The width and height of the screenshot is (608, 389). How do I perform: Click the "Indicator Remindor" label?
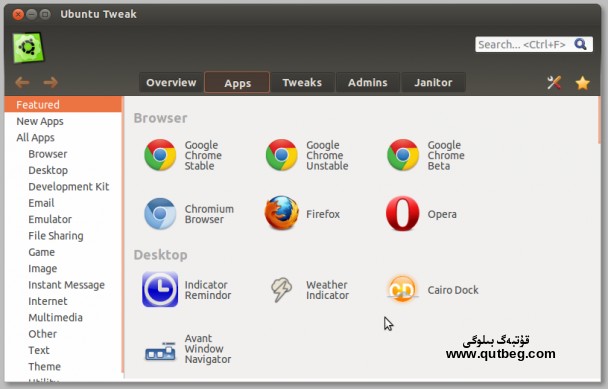(207, 290)
